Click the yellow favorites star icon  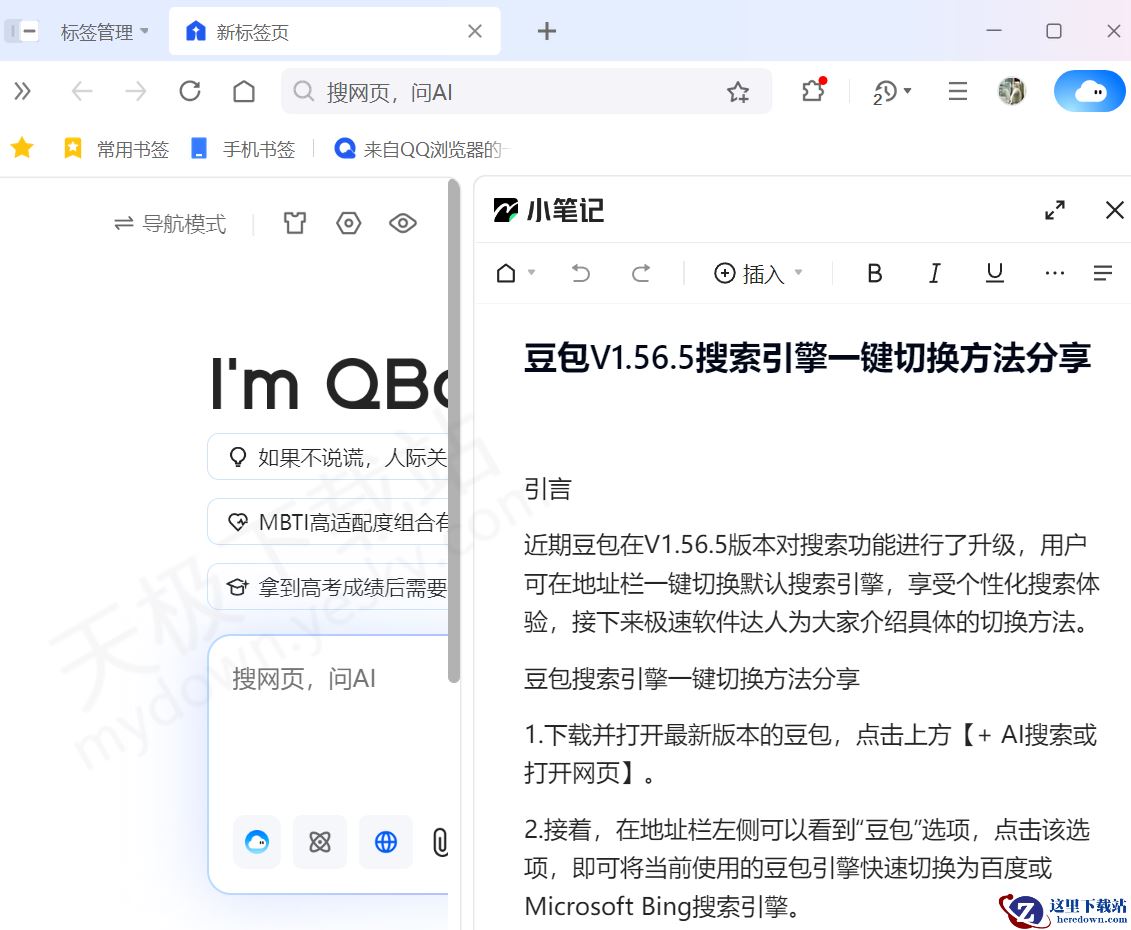click(x=22, y=148)
